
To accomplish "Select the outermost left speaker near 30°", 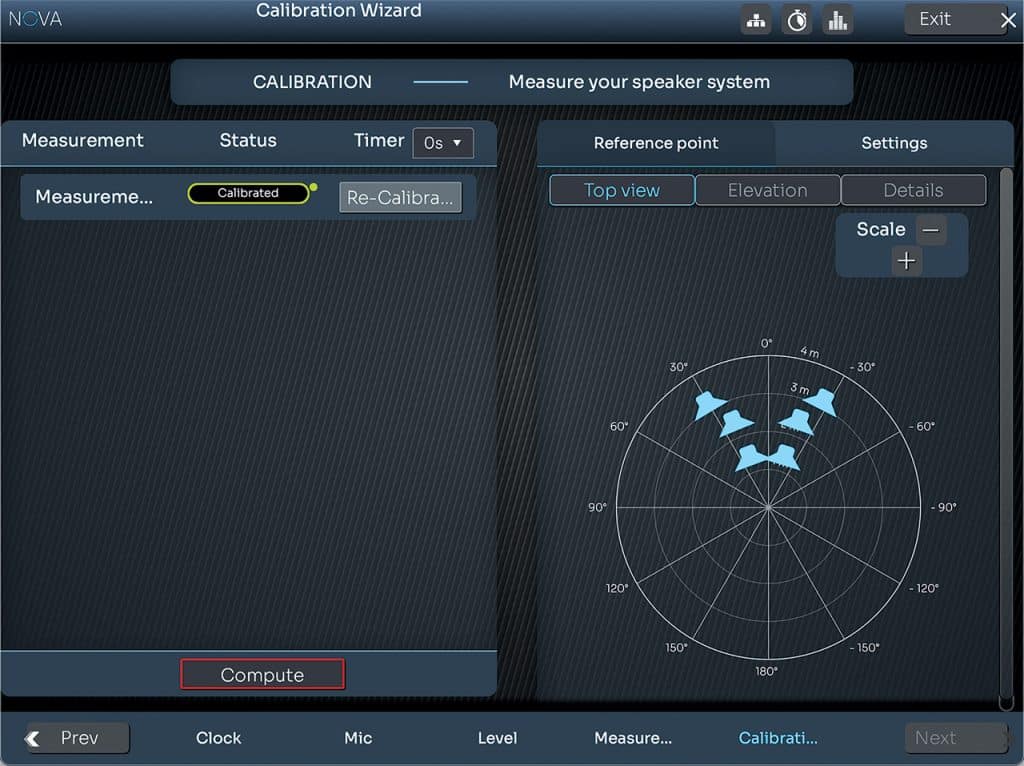I will pos(710,404).
